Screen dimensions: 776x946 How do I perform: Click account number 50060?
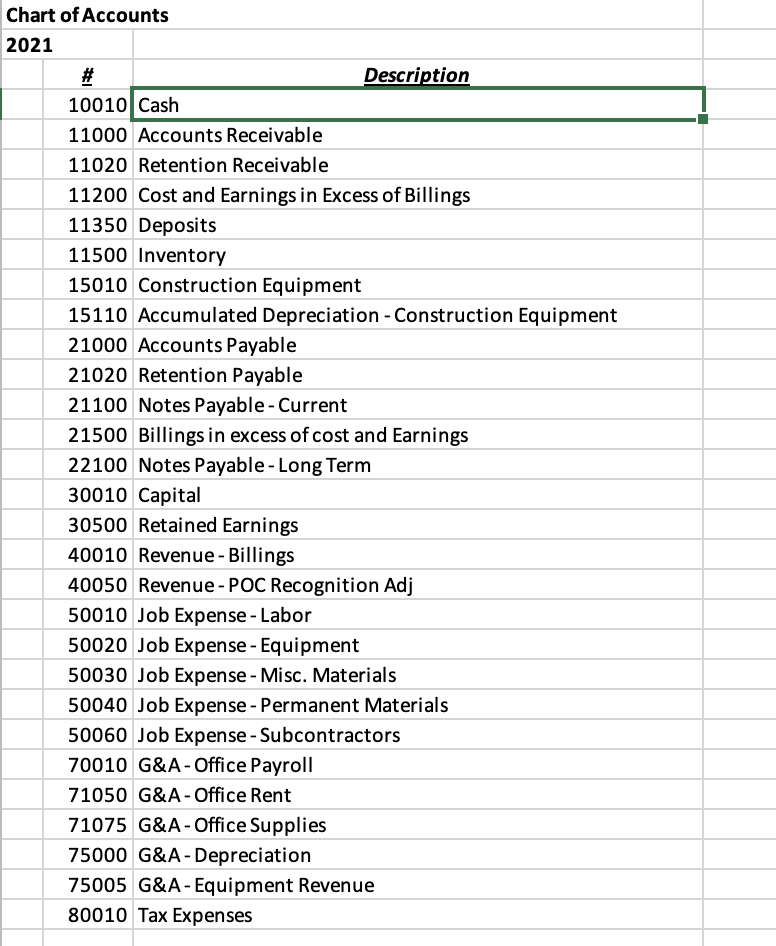(x=87, y=735)
